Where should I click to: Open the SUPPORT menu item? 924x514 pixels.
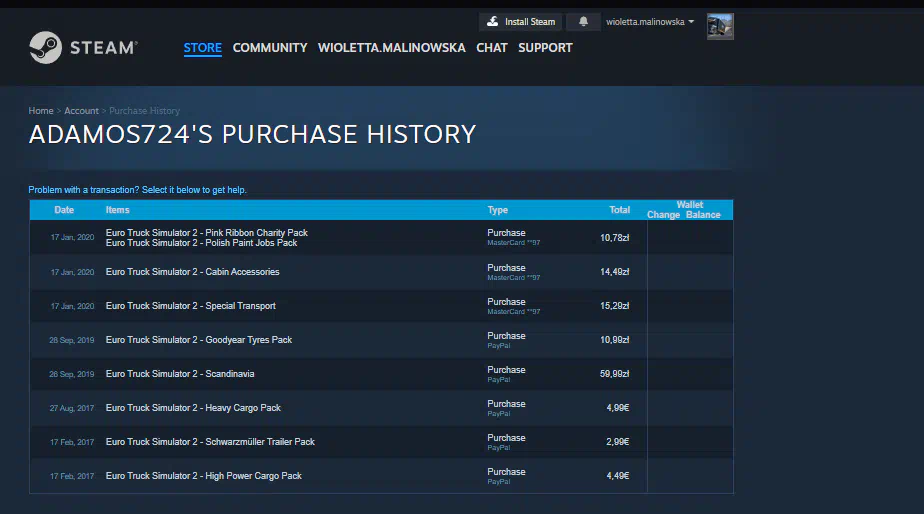(x=545, y=48)
